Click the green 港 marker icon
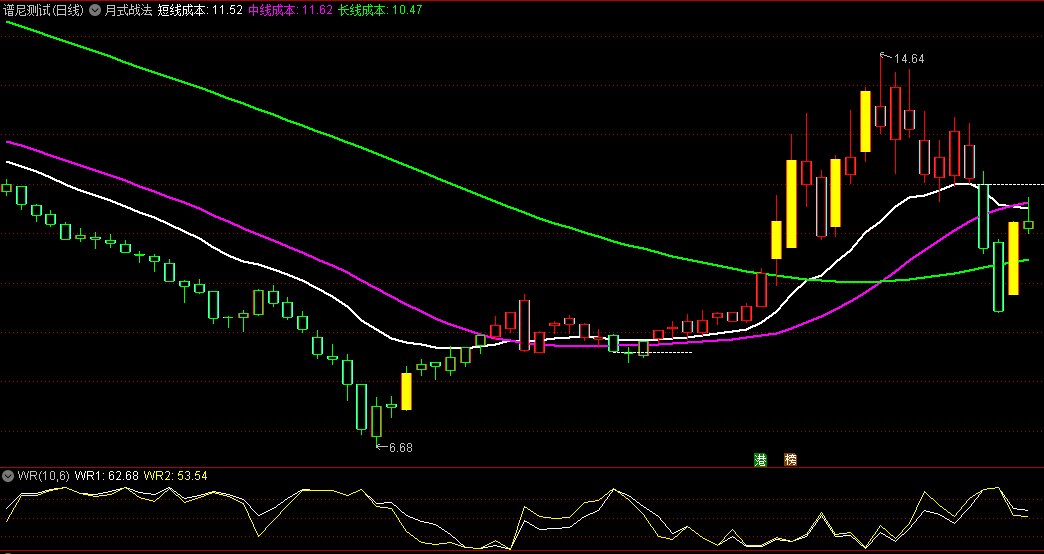 760,459
